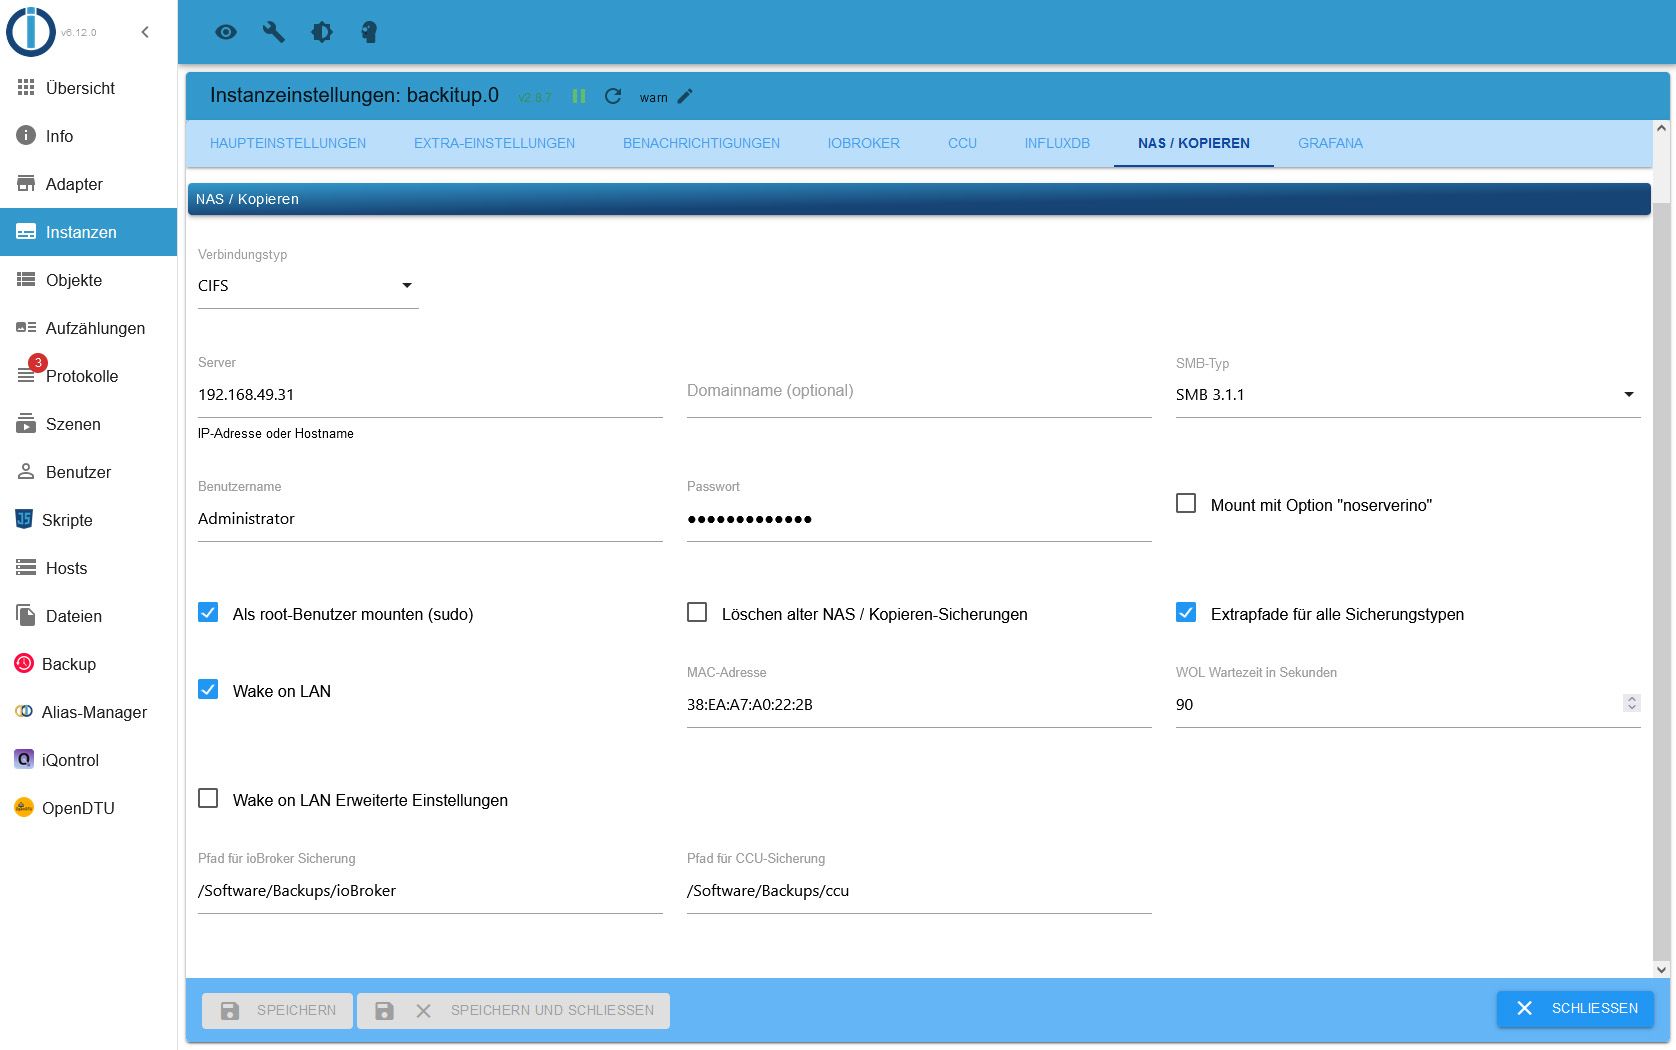Image resolution: width=1676 pixels, height=1050 pixels.
Task: Select the Instanzen icon in the sidebar
Action: pyautogui.click(x=26, y=232)
